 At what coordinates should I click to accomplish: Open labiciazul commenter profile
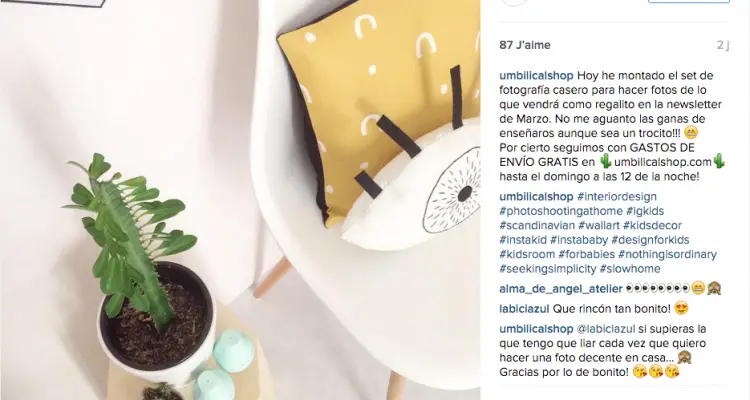pyautogui.click(x=524, y=309)
